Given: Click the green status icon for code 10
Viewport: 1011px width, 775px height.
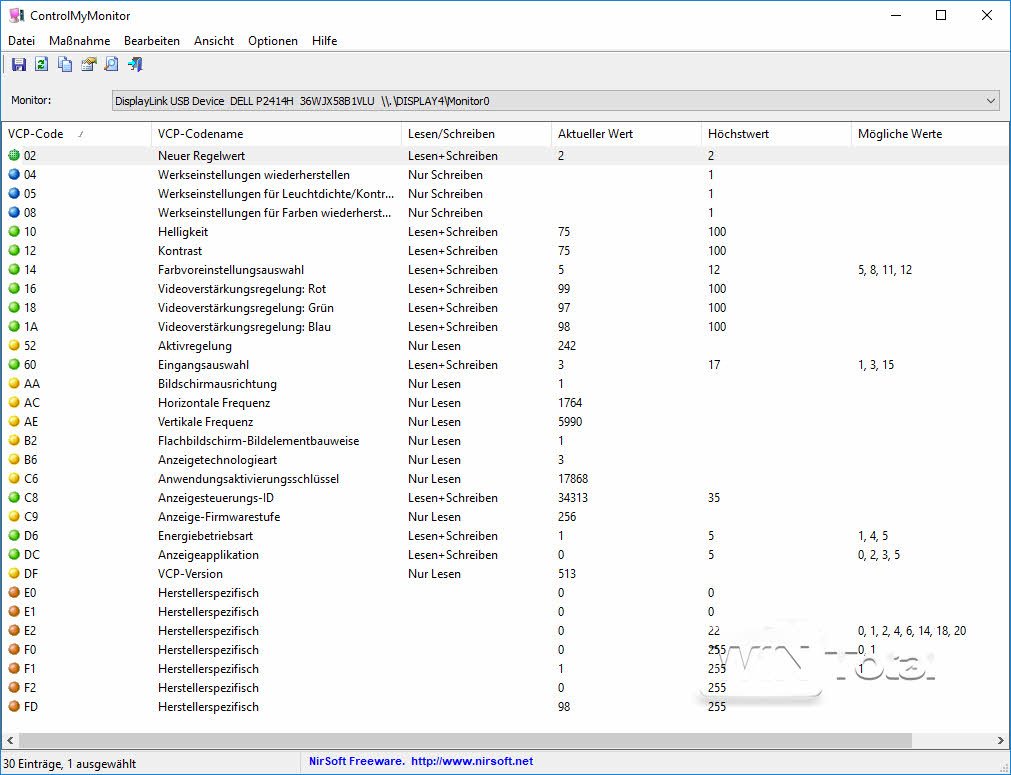Looking at the screenshot, I should (14, 232).
